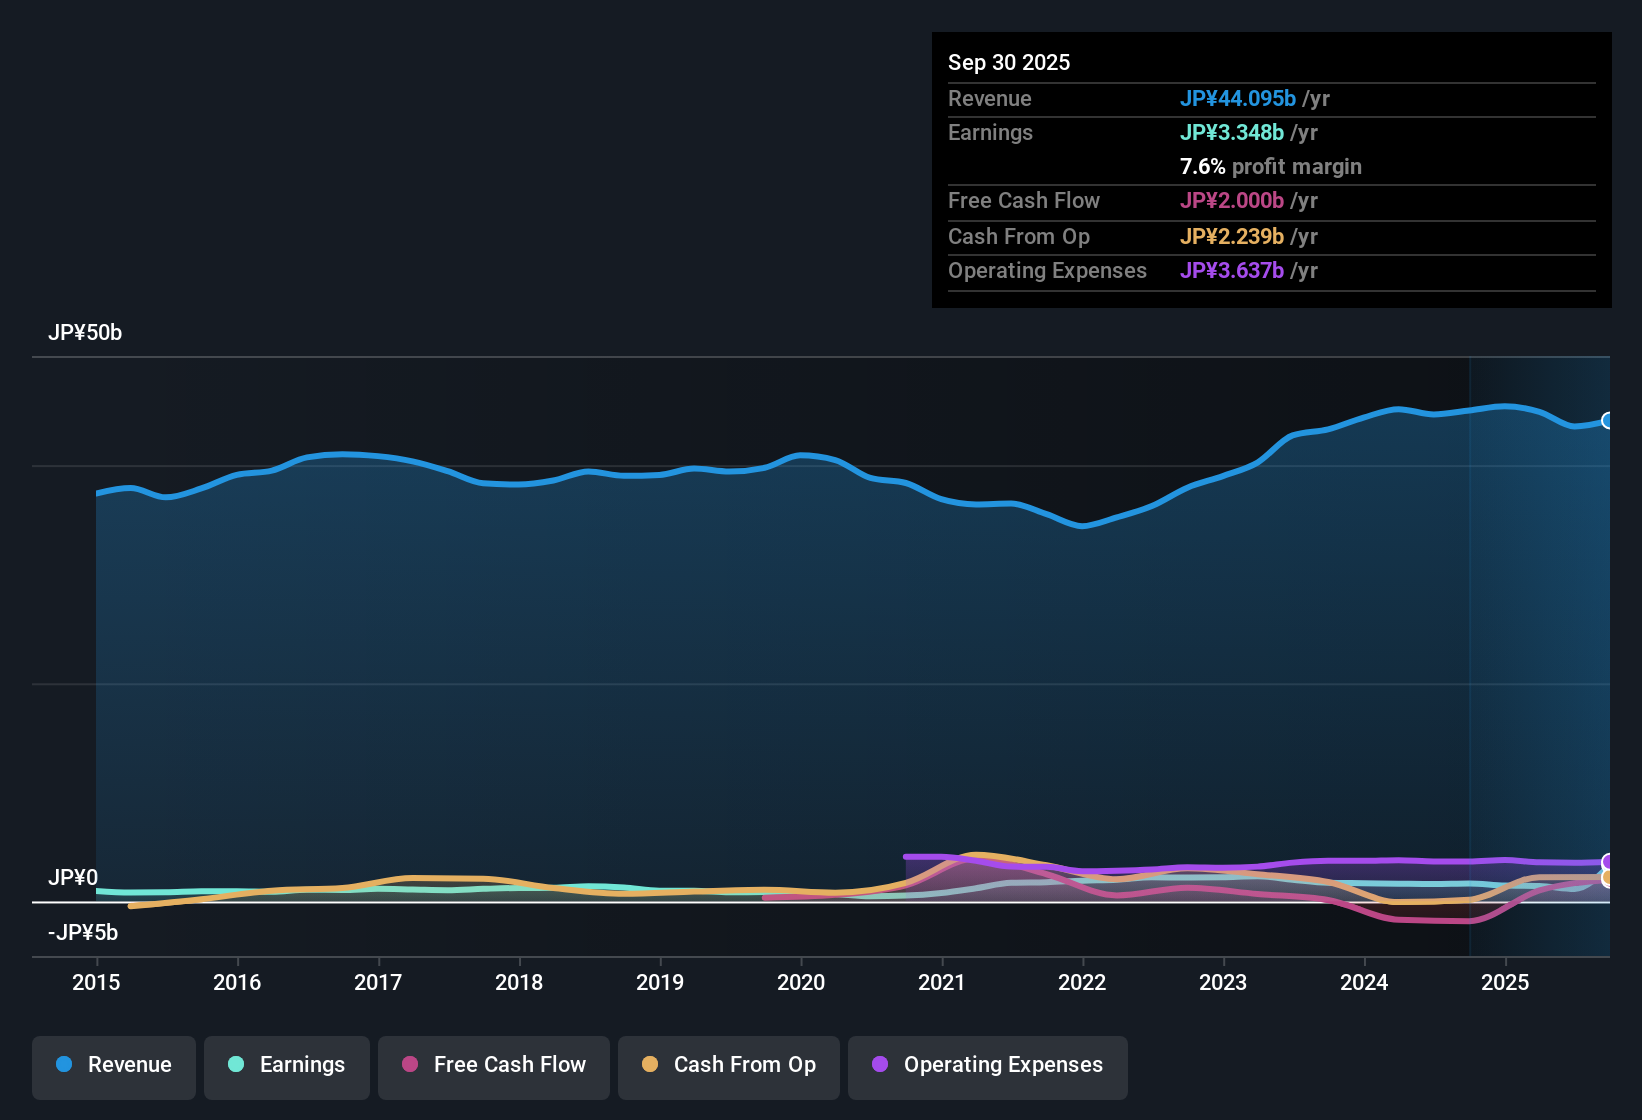
Task: Click the blue Revenue legend dot
Action: click(x=64, y=1065)
